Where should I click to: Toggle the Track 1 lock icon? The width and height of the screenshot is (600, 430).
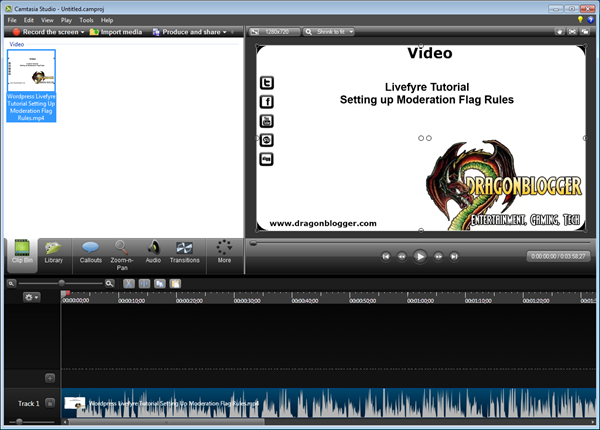pos(50,403)
